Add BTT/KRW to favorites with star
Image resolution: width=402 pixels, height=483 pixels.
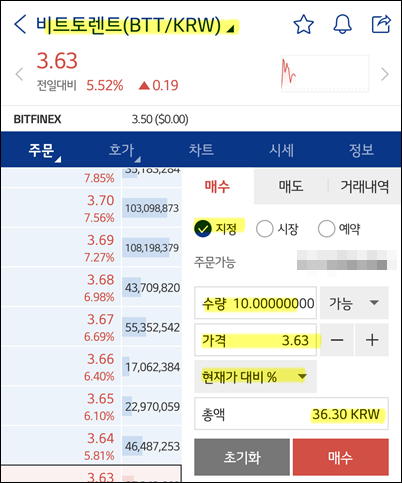click(303, 24)
